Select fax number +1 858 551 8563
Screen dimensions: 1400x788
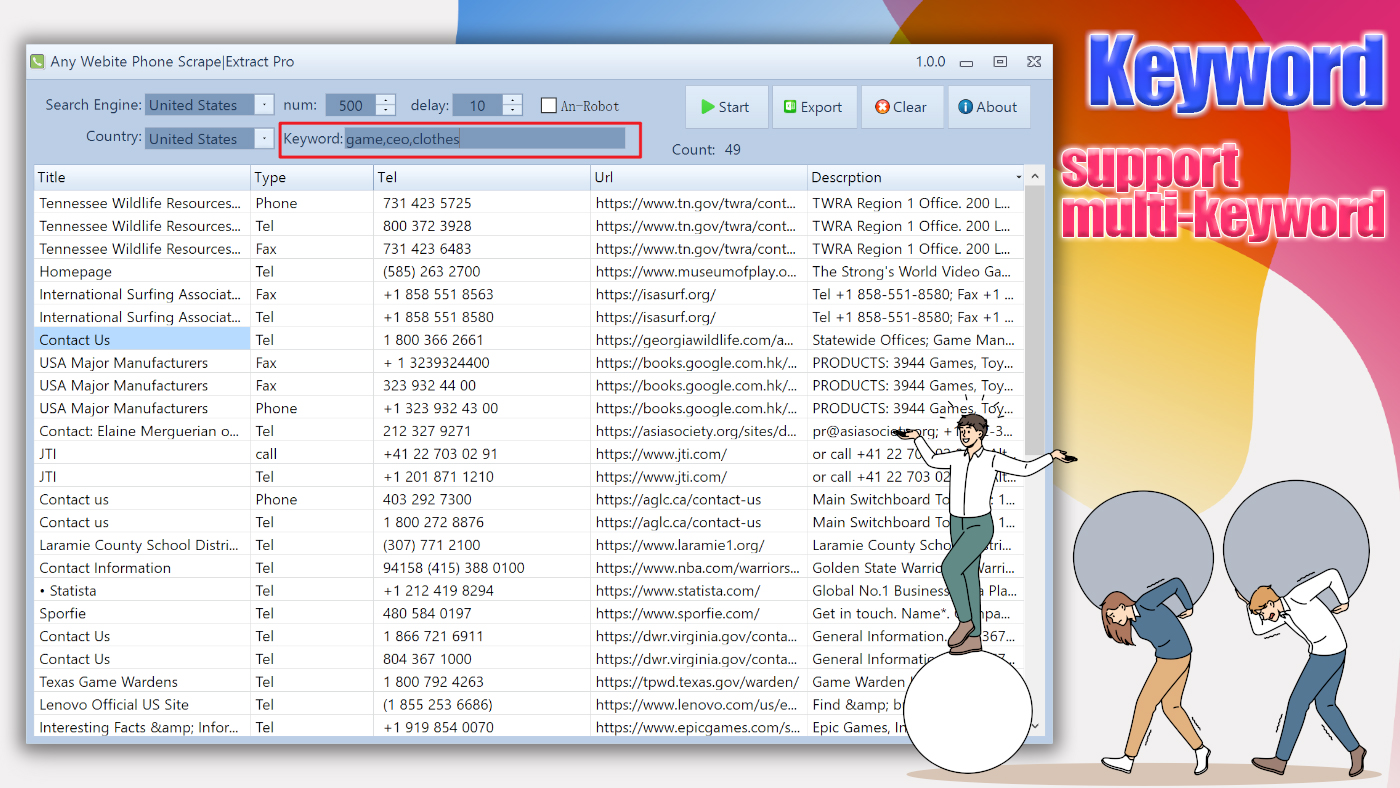pos(438,294)
